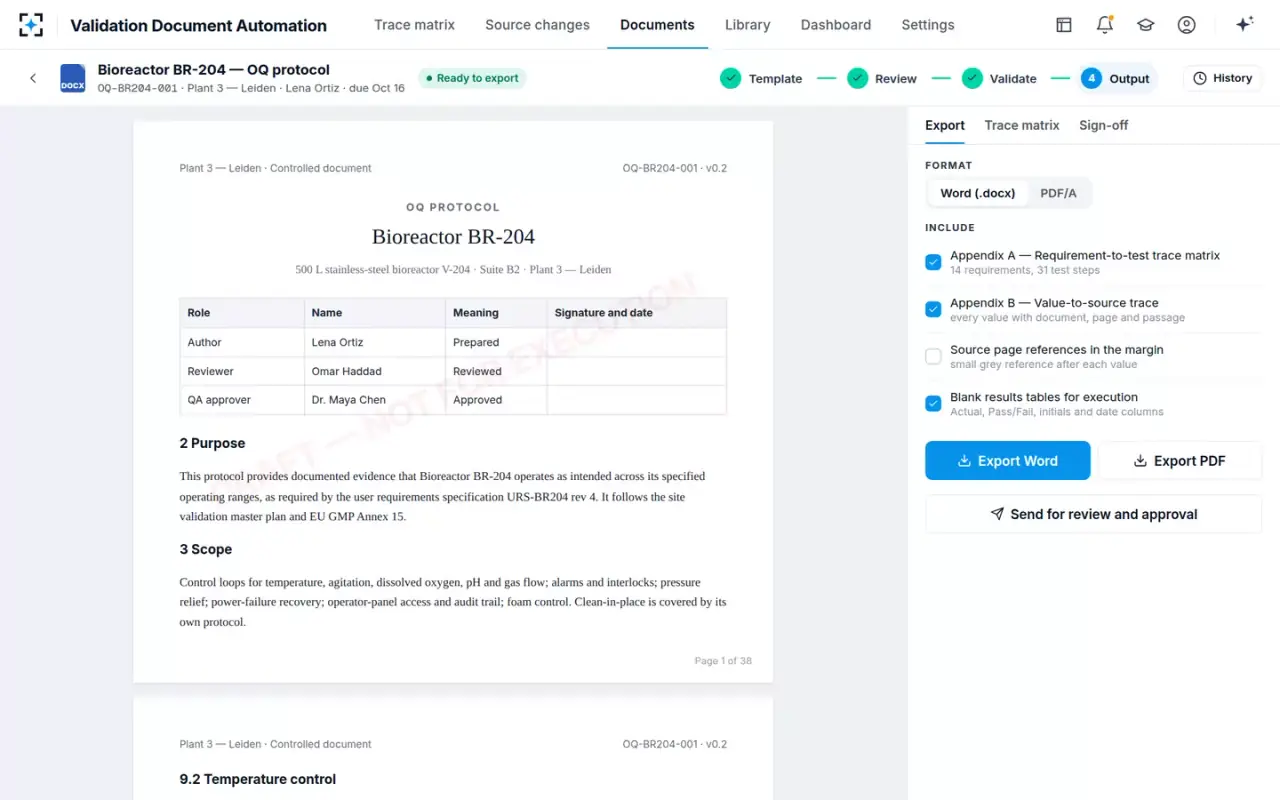Viewport: 1280px width, 800px height.
Task: Go back with the left arrow
Action: point(33,78)
